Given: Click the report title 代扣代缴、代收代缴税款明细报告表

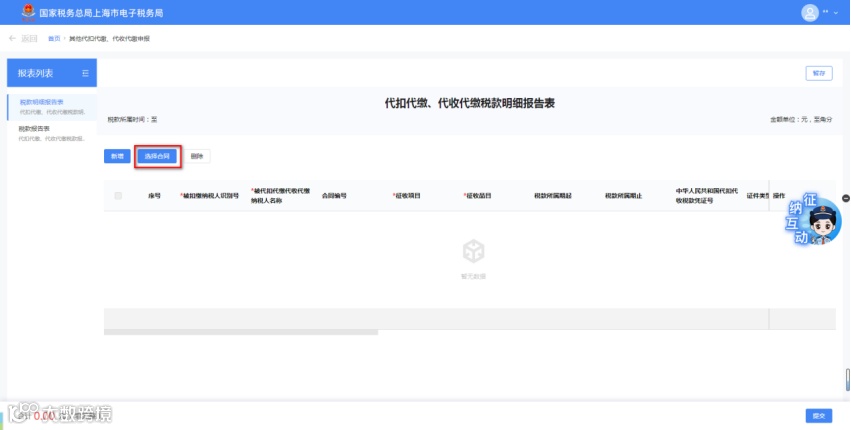Looking at the screenshot, I should pos(469,103).
